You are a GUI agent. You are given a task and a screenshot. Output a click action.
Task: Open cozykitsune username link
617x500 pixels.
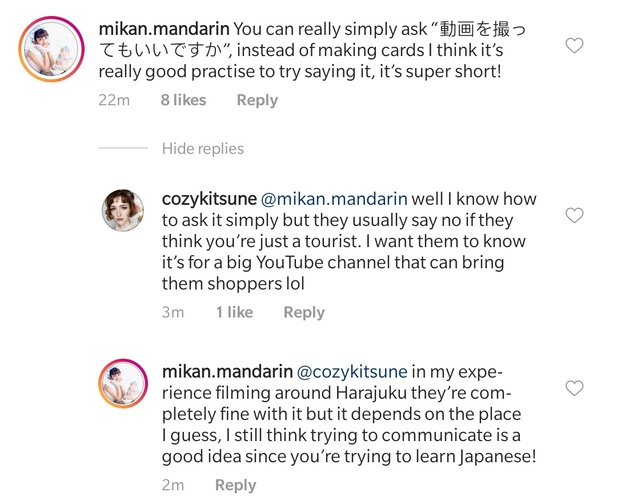tap(209, 199)
